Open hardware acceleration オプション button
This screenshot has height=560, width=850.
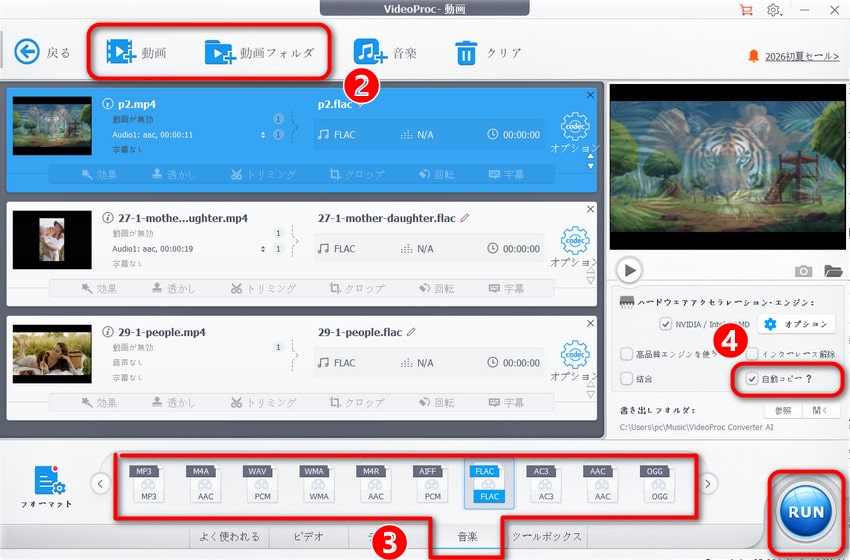pyautogui.click(x=796, y=324)
